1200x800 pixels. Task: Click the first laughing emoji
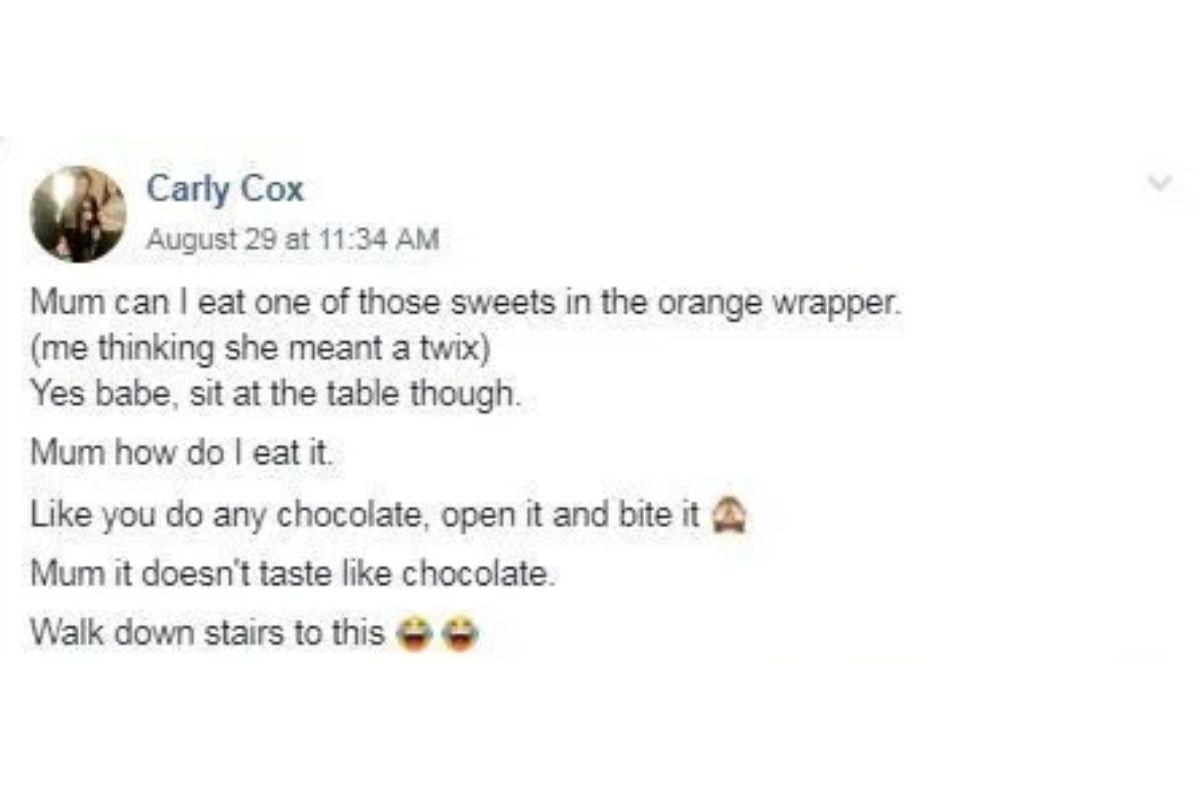coord(410,632)
